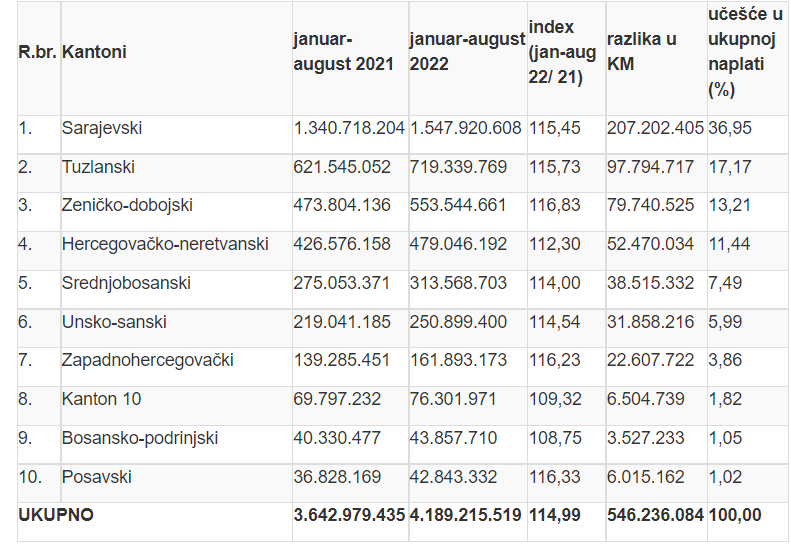
Task: Select the Tuzlanski canton name
Action: (98, 167)
